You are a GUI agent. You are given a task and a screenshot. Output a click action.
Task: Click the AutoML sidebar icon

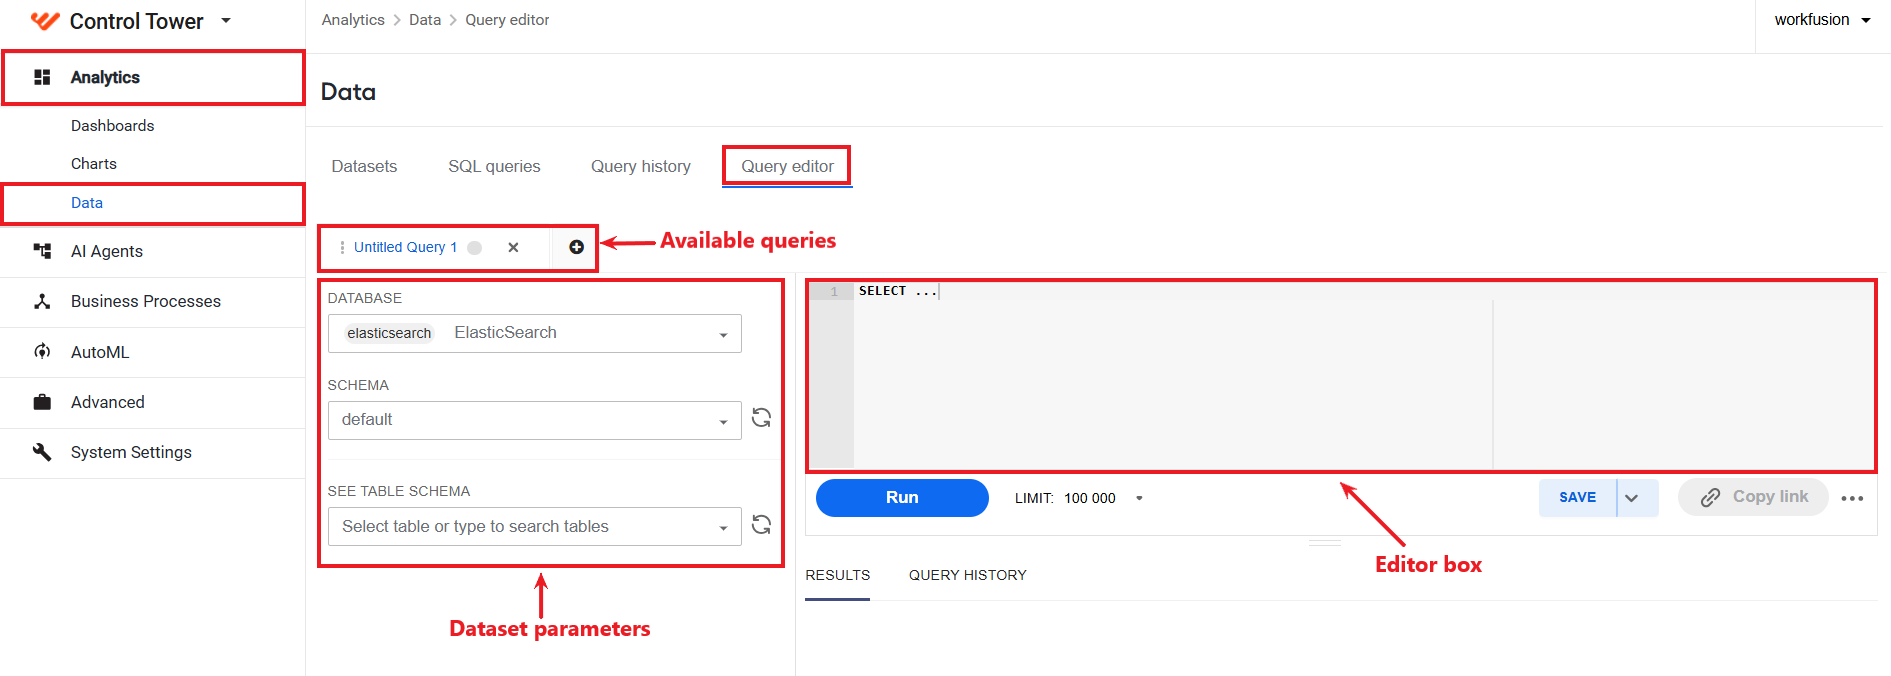click(42, 351)
